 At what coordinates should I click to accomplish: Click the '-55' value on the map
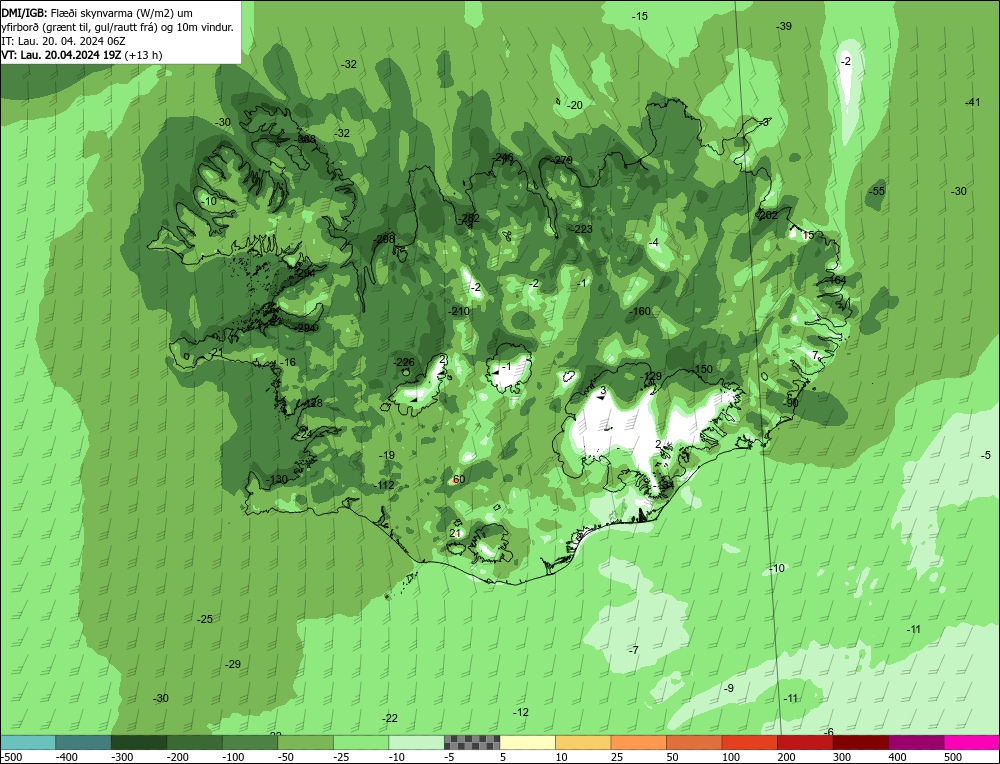(877, 191)
